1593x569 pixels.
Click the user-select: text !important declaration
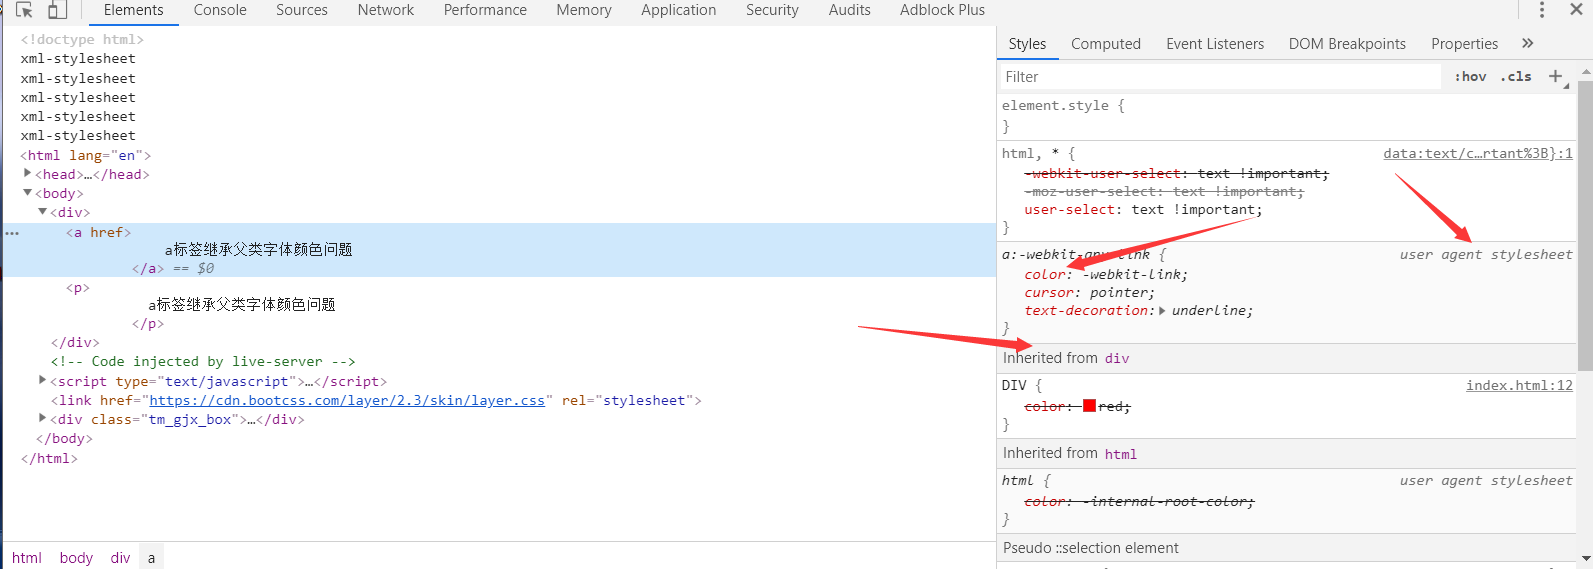[x=1143, y=210]
